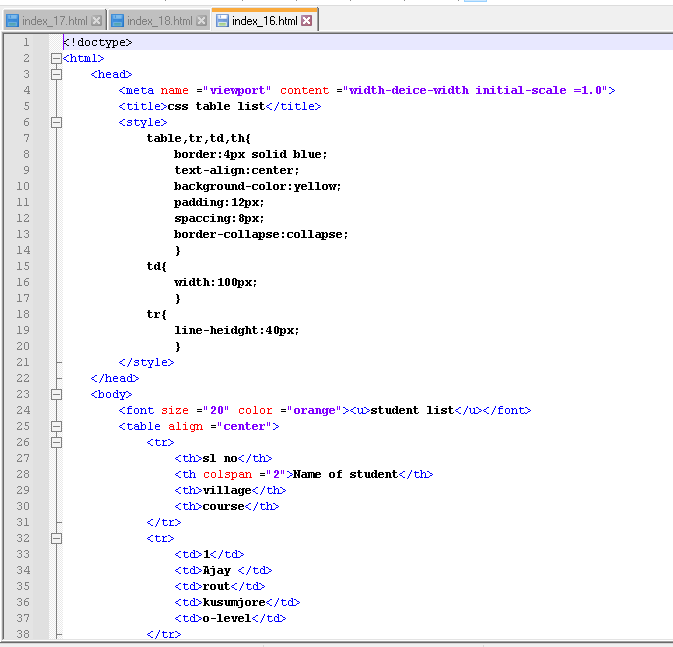Switch to the index_17.html tab
This screenshot has height=647, width=673.
point(54,20)
